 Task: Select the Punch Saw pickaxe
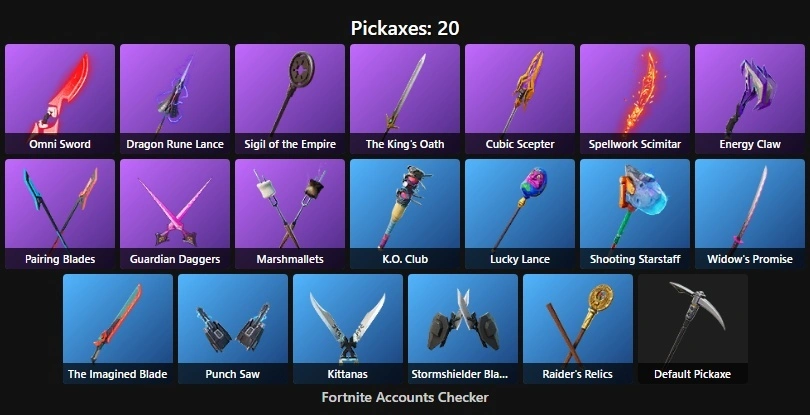tap(233, 329)
